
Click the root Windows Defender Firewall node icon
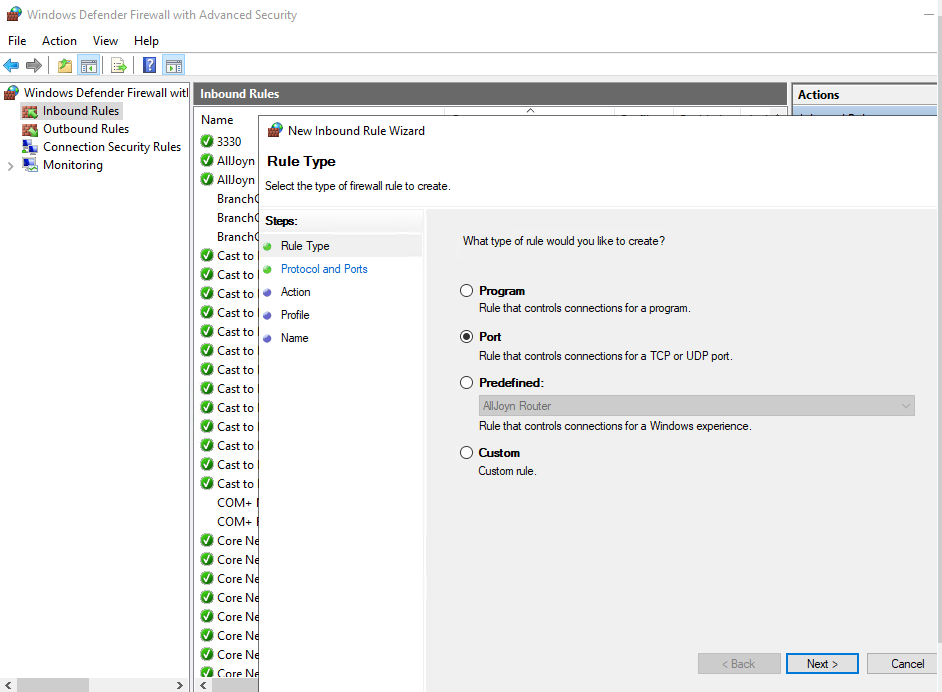point(11,93)
